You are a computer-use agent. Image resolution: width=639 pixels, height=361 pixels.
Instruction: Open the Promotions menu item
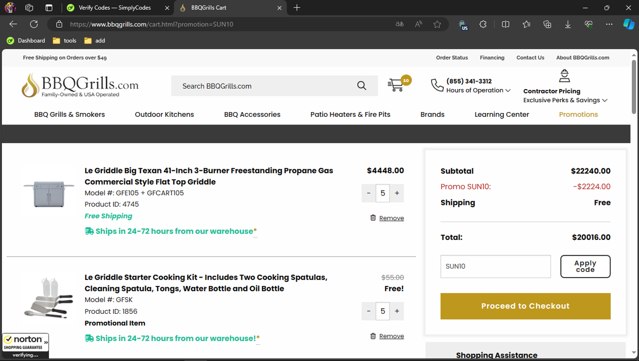coord(578,114)
